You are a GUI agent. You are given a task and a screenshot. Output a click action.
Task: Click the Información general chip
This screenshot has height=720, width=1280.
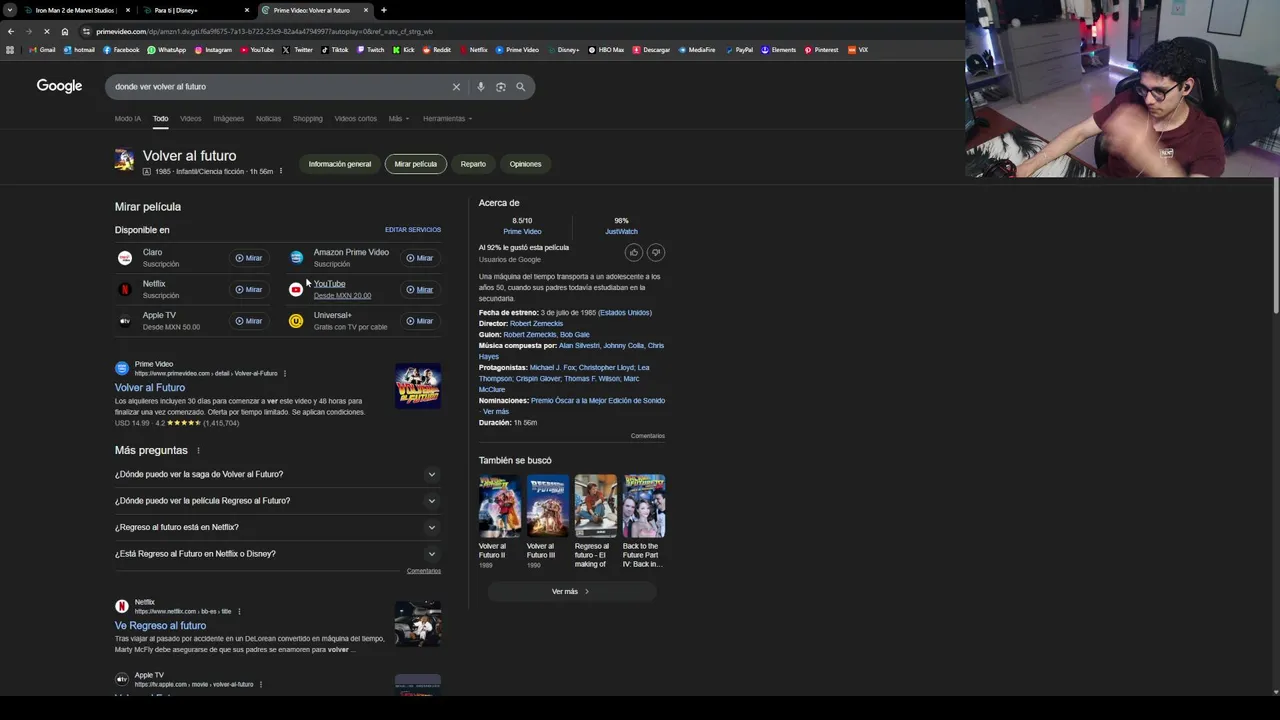(x=339, y=164)
